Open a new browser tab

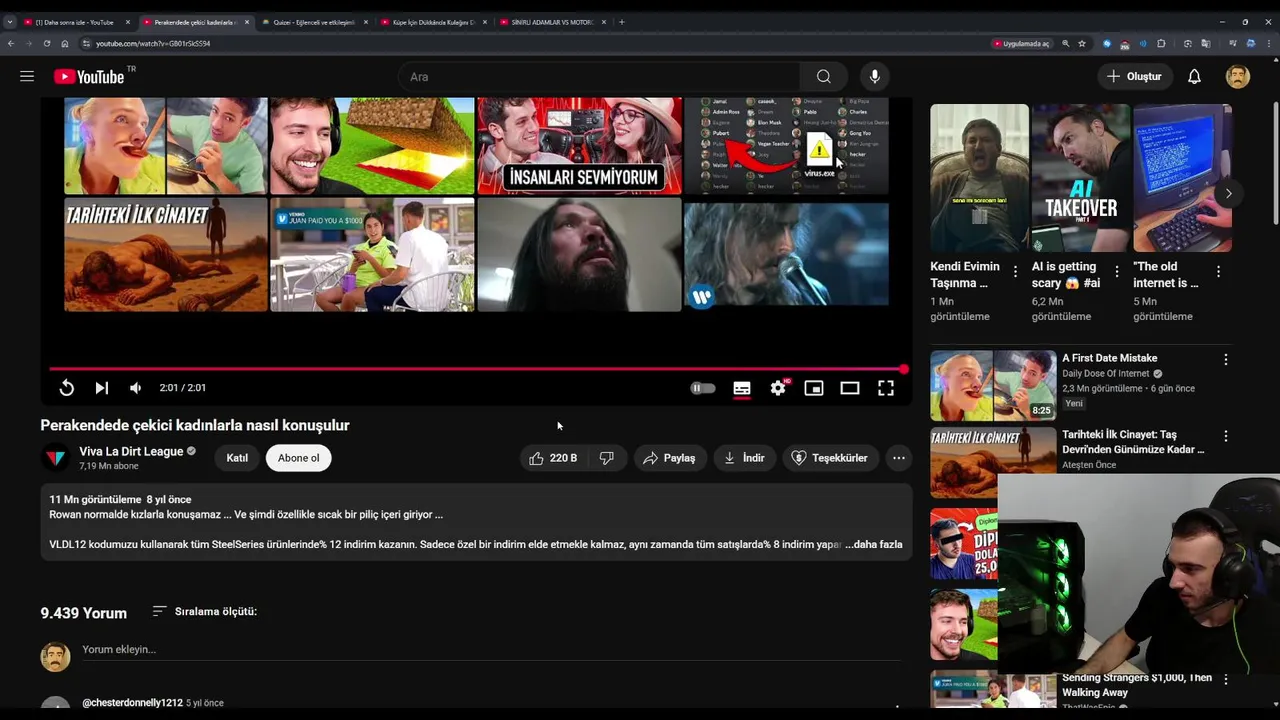click(x=621, y=22)
